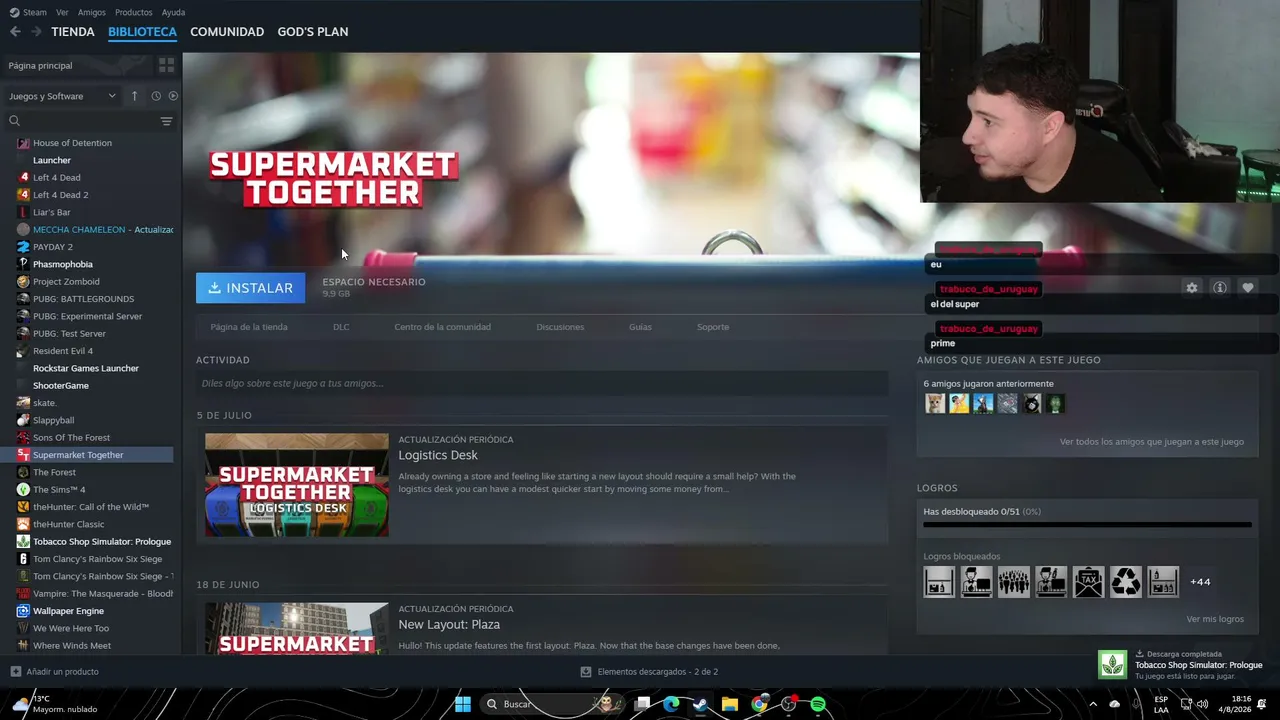Image resolution: width=1280 pixels, height=720 pixels.
Task: Open Logistics Desk update thumbnail
Action: pyautogui.click(x=297, y=485)
